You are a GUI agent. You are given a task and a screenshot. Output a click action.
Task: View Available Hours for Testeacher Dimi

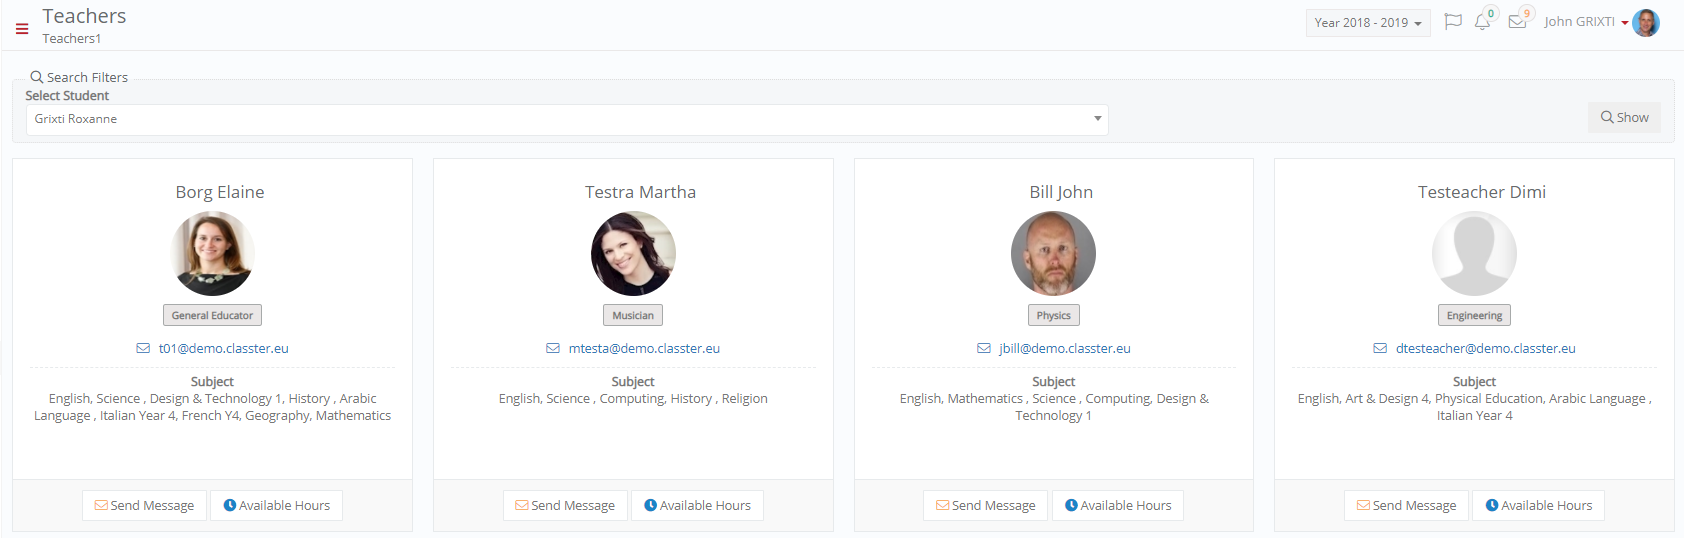point(1538,505)
